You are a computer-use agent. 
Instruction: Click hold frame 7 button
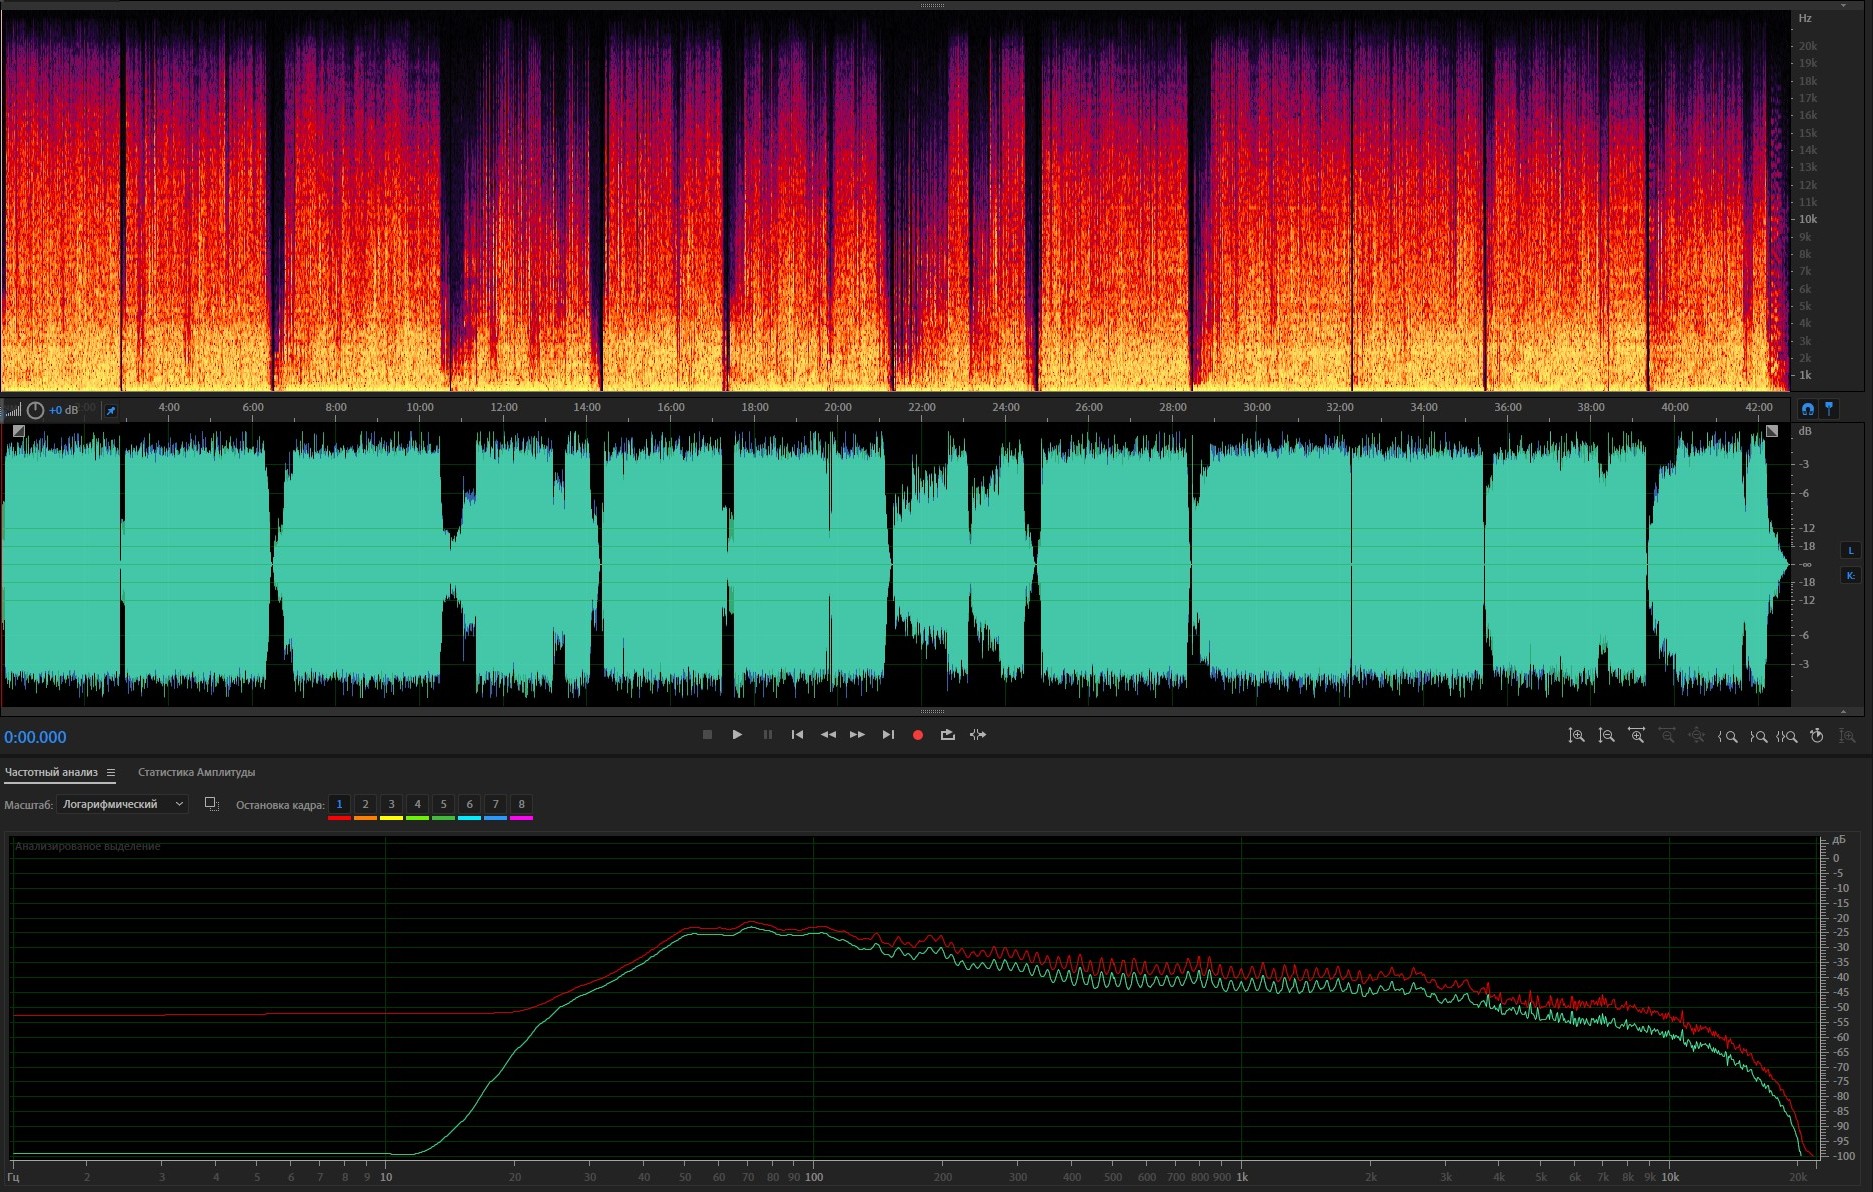click(495, 804)
